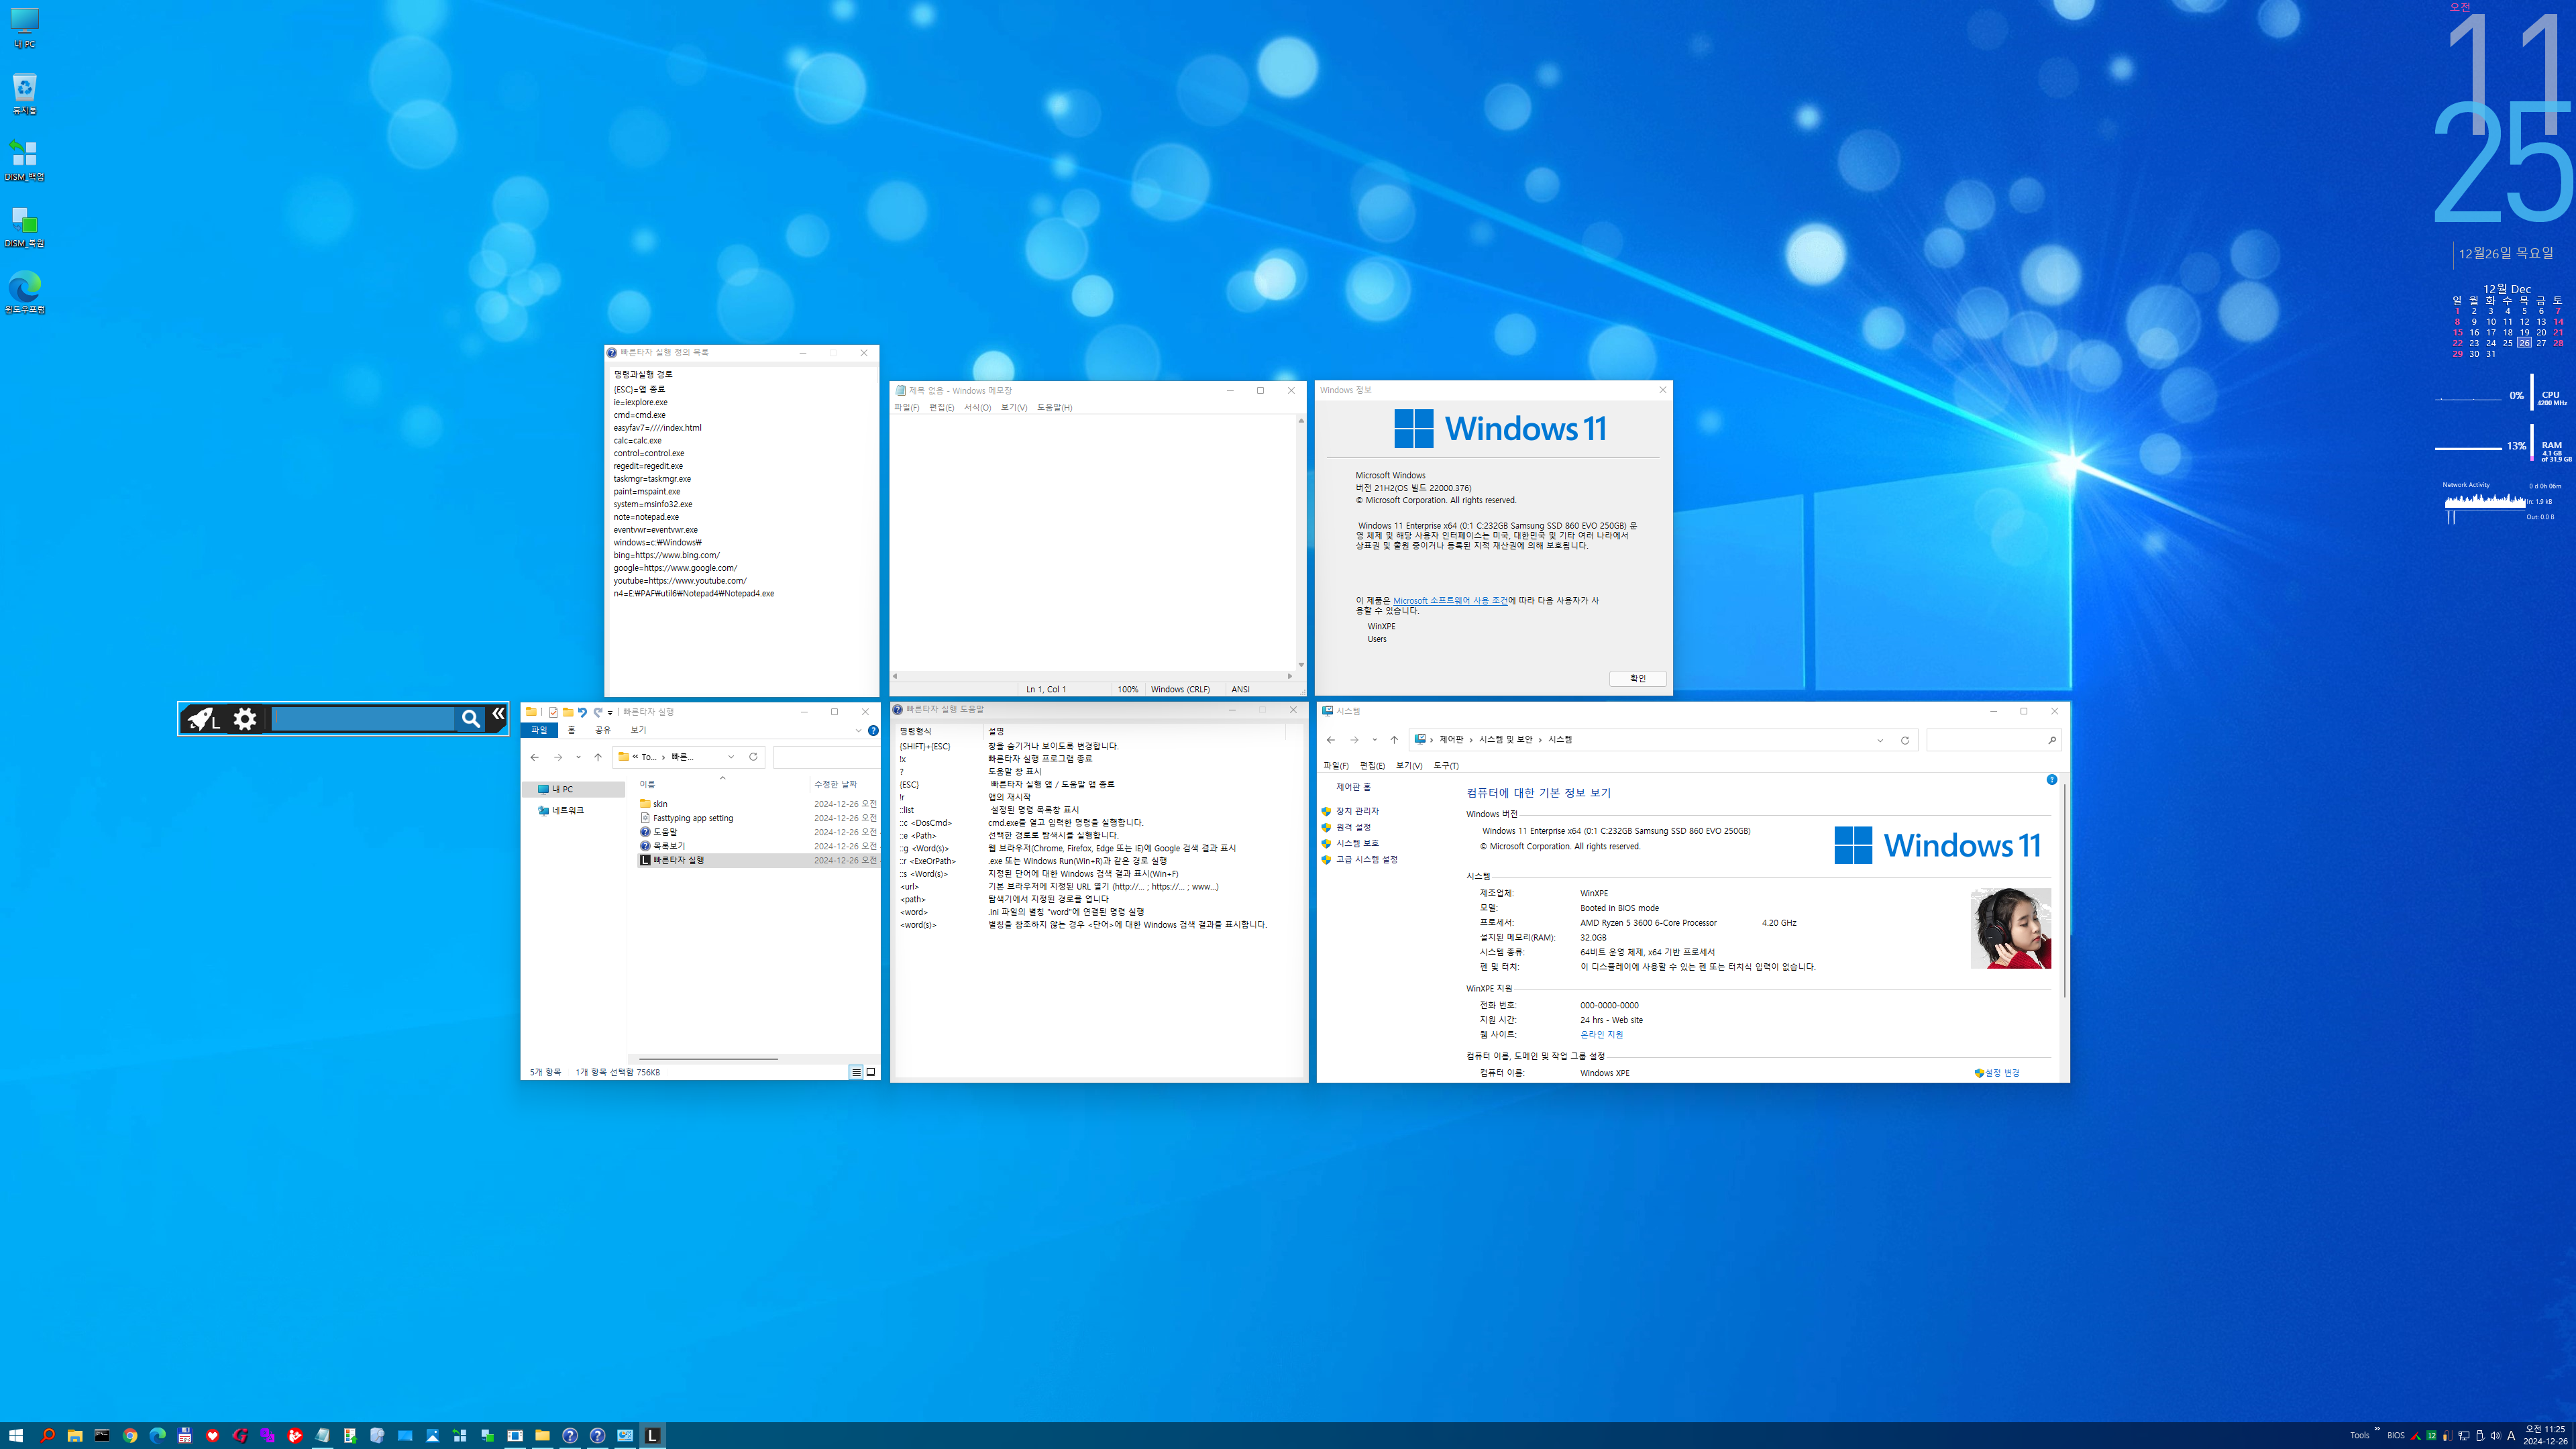Open the 파일 tab in Explorer ribbon
This screenshot has height=1449, width=2576.
point(539,730)
